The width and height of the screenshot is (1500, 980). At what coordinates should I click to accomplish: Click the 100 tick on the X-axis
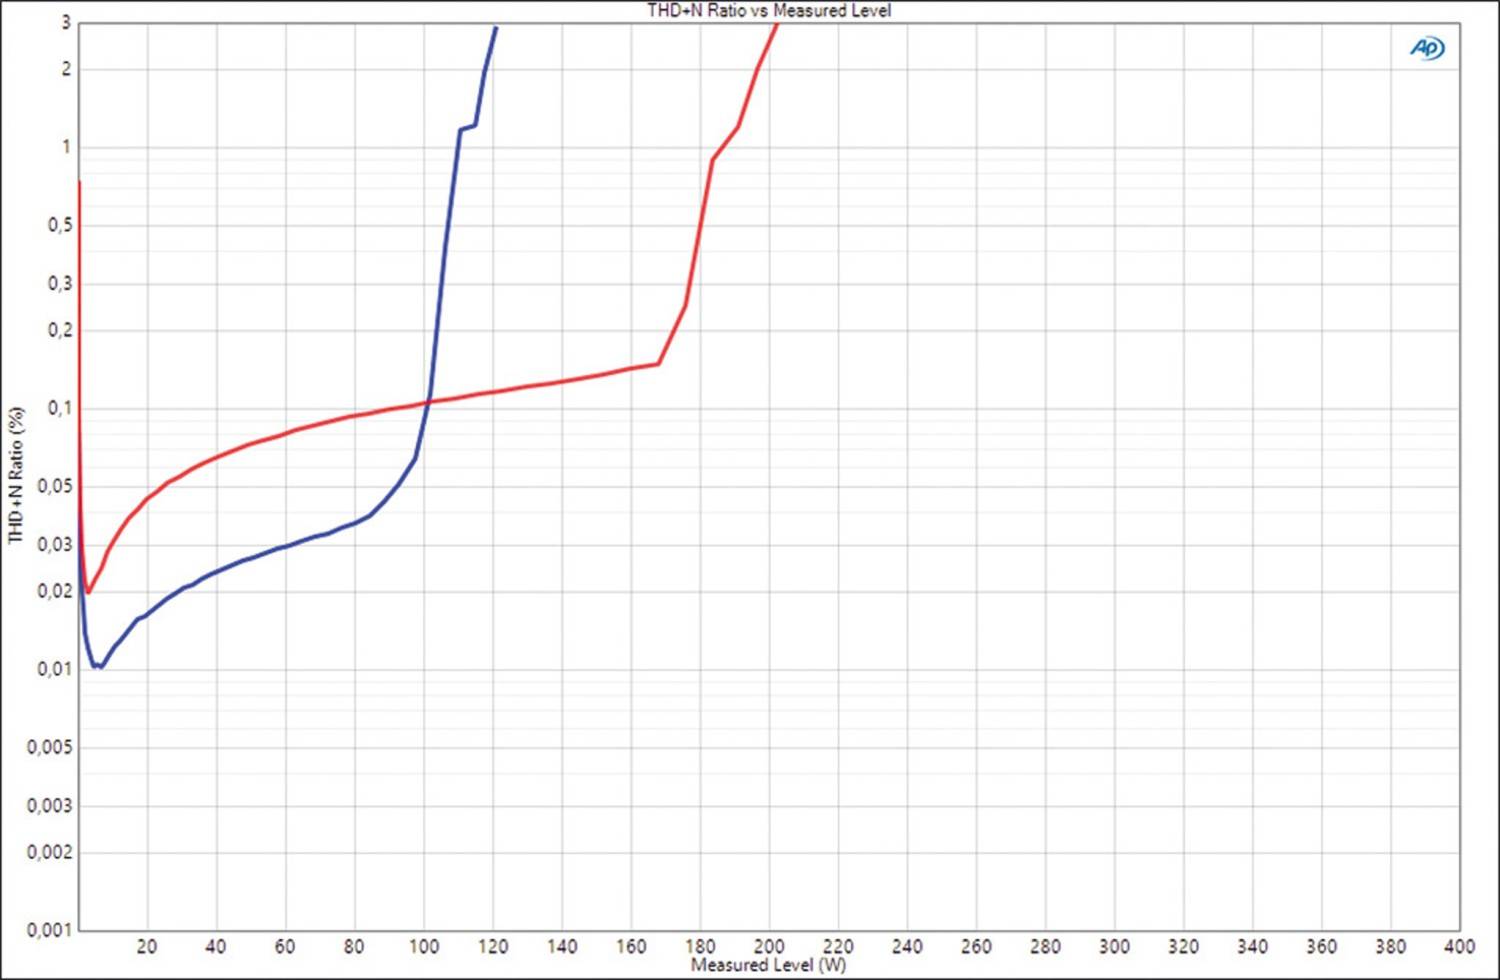coord(423,946)
